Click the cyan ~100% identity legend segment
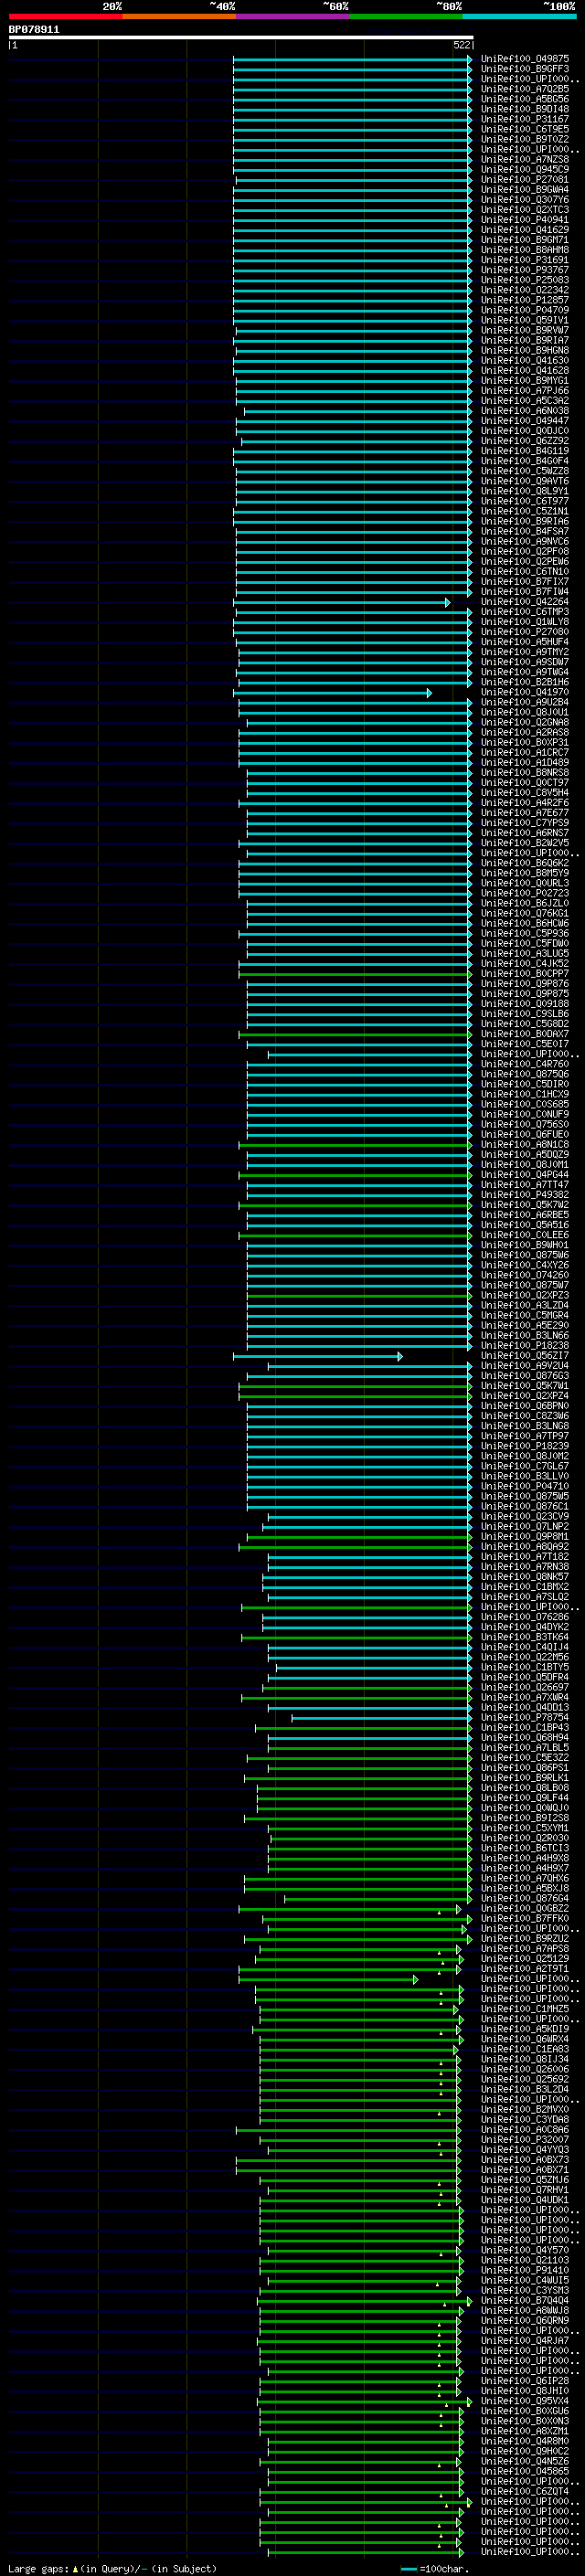585x2576 pixels. (x=519, y=16)
